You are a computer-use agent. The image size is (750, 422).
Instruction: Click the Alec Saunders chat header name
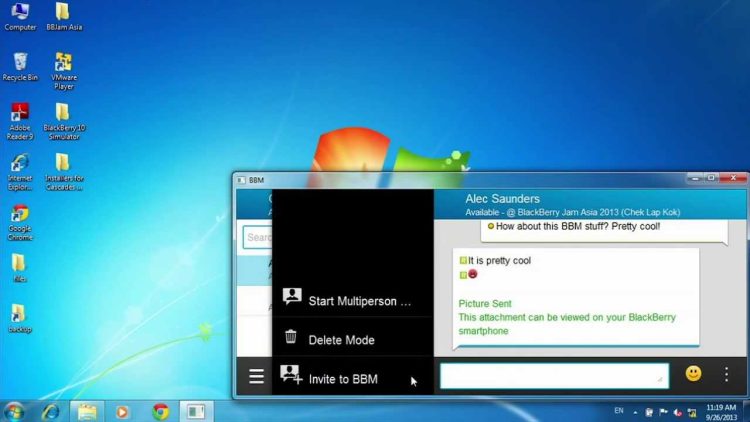click(502, 199)
